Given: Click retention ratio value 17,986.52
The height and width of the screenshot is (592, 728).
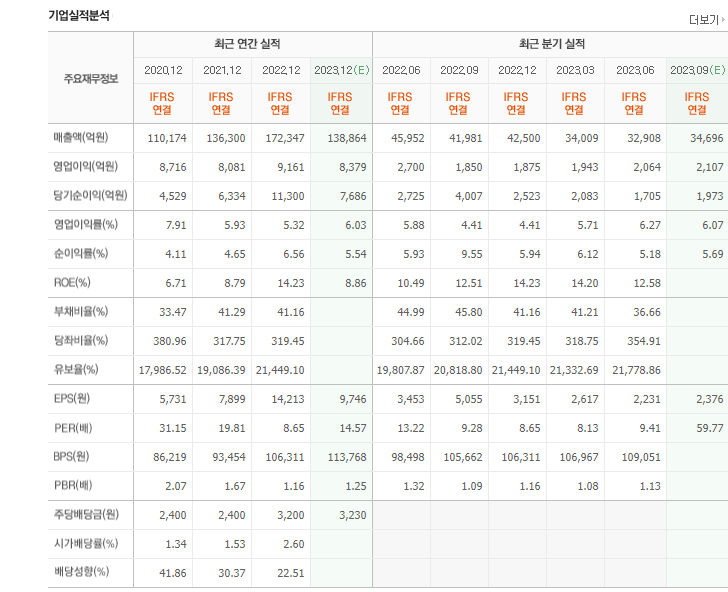Looking at the screenshot, I should point(162,370).
